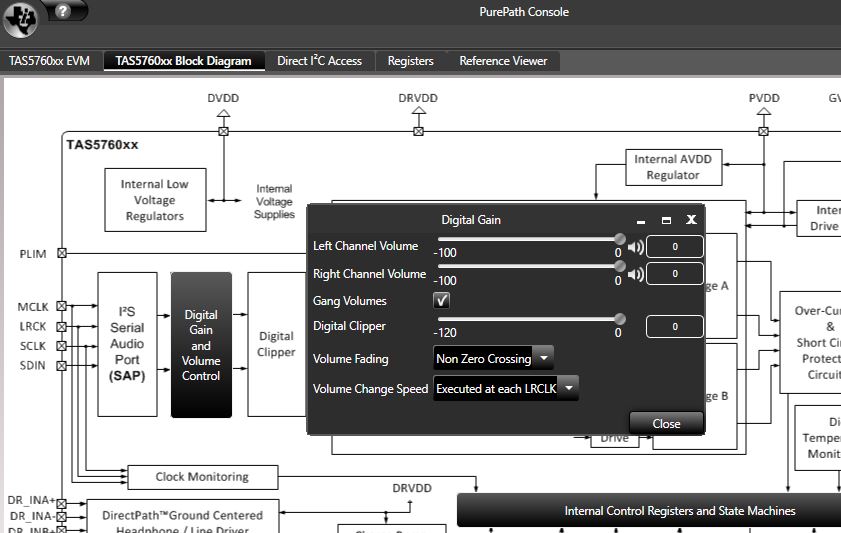Open the Digital Gain and Volume Control block
The height and width of the screenshot is (533, 841).
click(201, 345)
